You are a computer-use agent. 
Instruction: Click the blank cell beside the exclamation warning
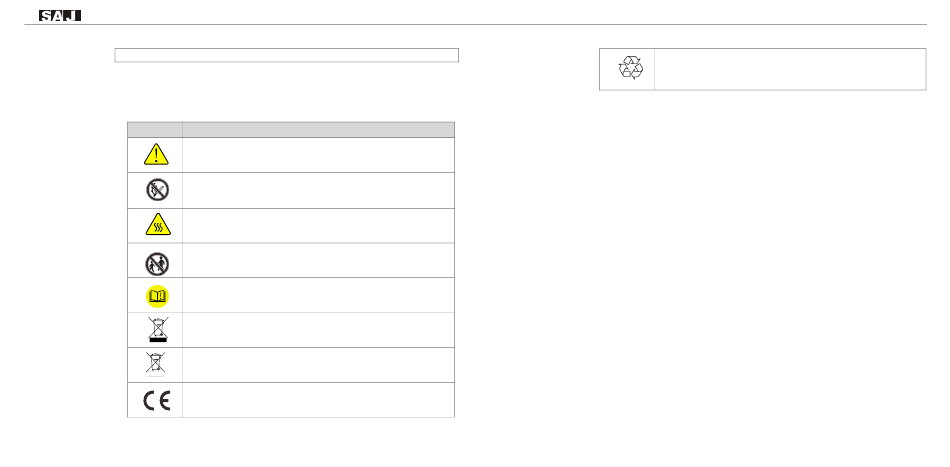318,155
